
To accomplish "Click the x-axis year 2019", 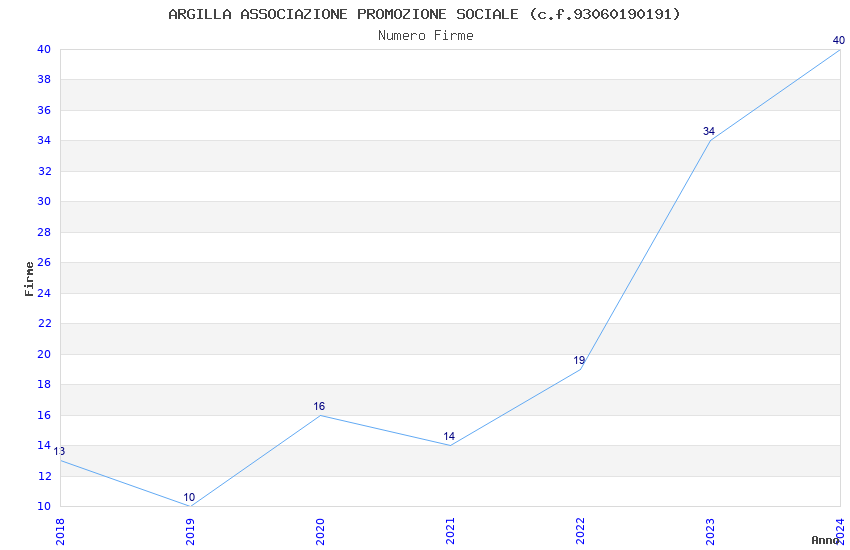I will (190, 531).
